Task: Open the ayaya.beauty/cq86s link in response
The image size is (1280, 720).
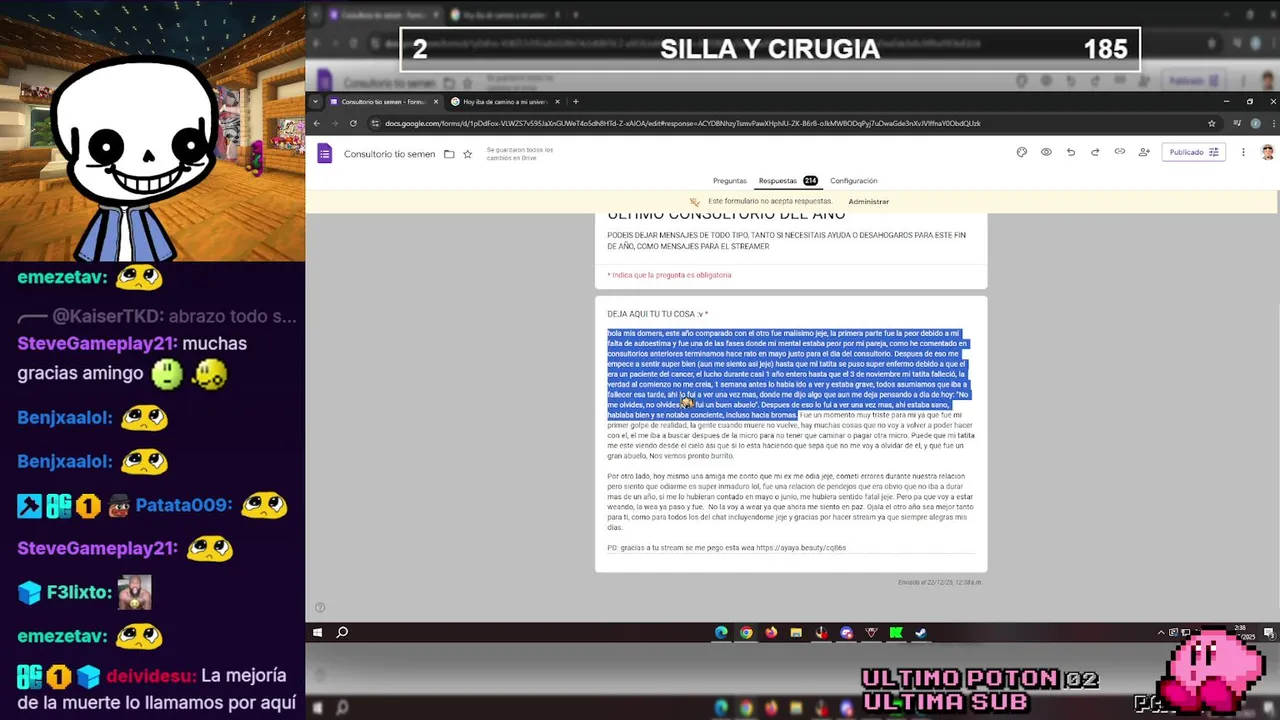Action: (x=801, y=548)
